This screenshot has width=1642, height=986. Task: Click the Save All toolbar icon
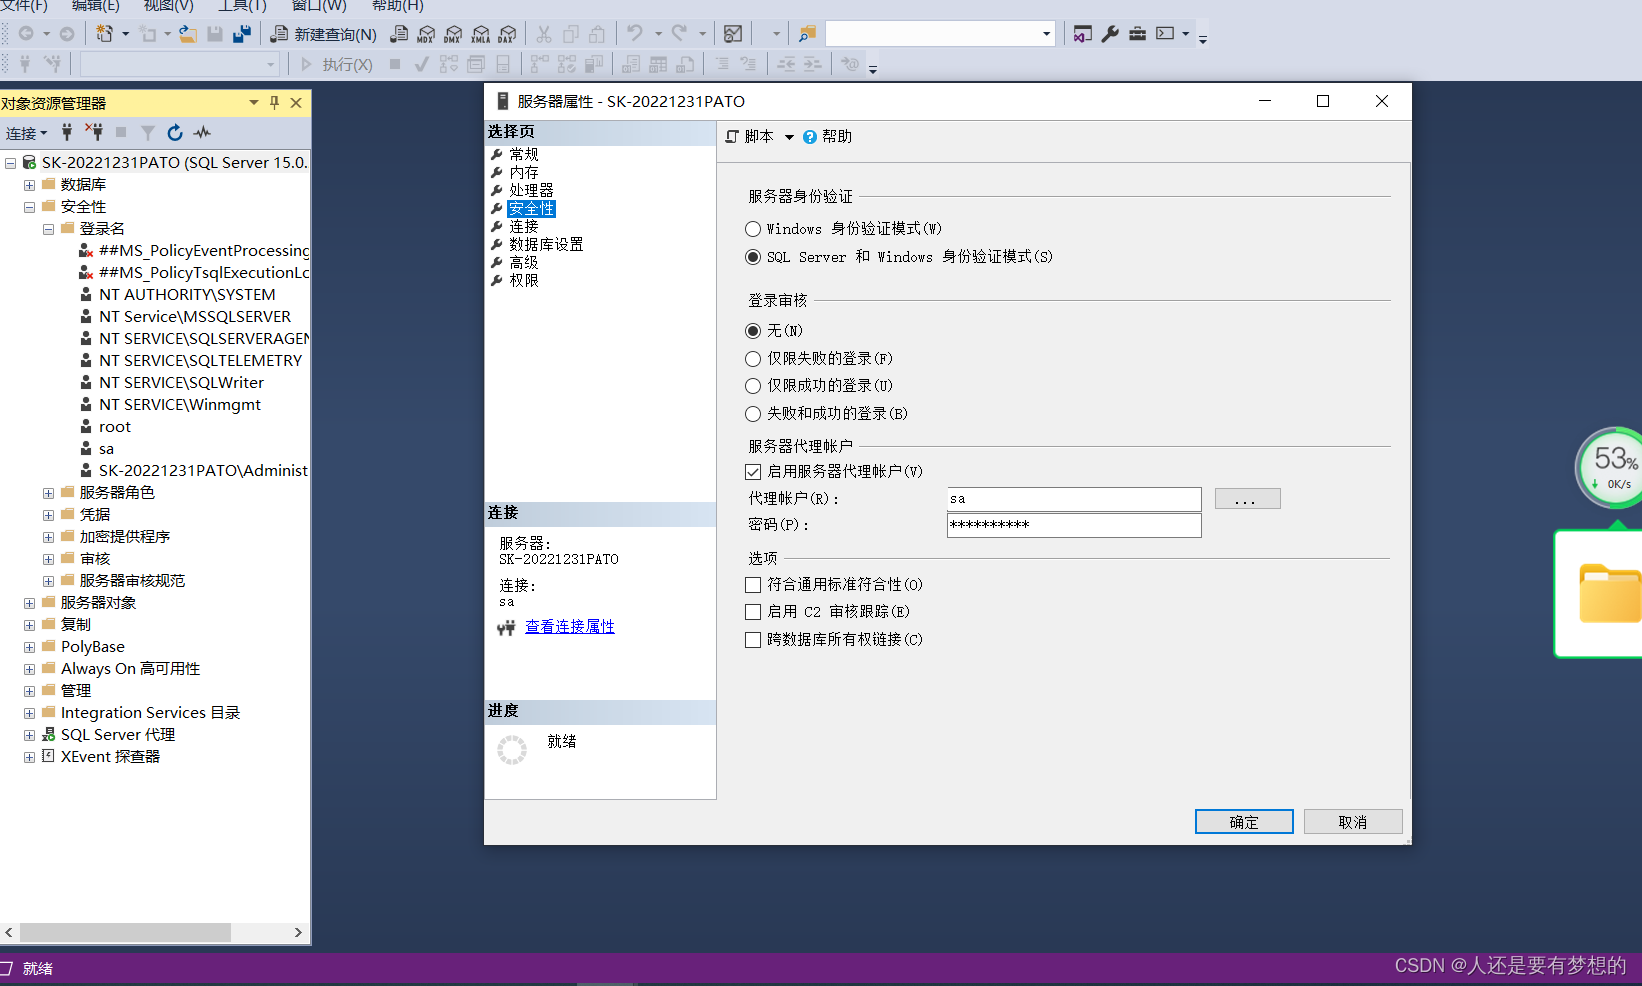[241, 34]
